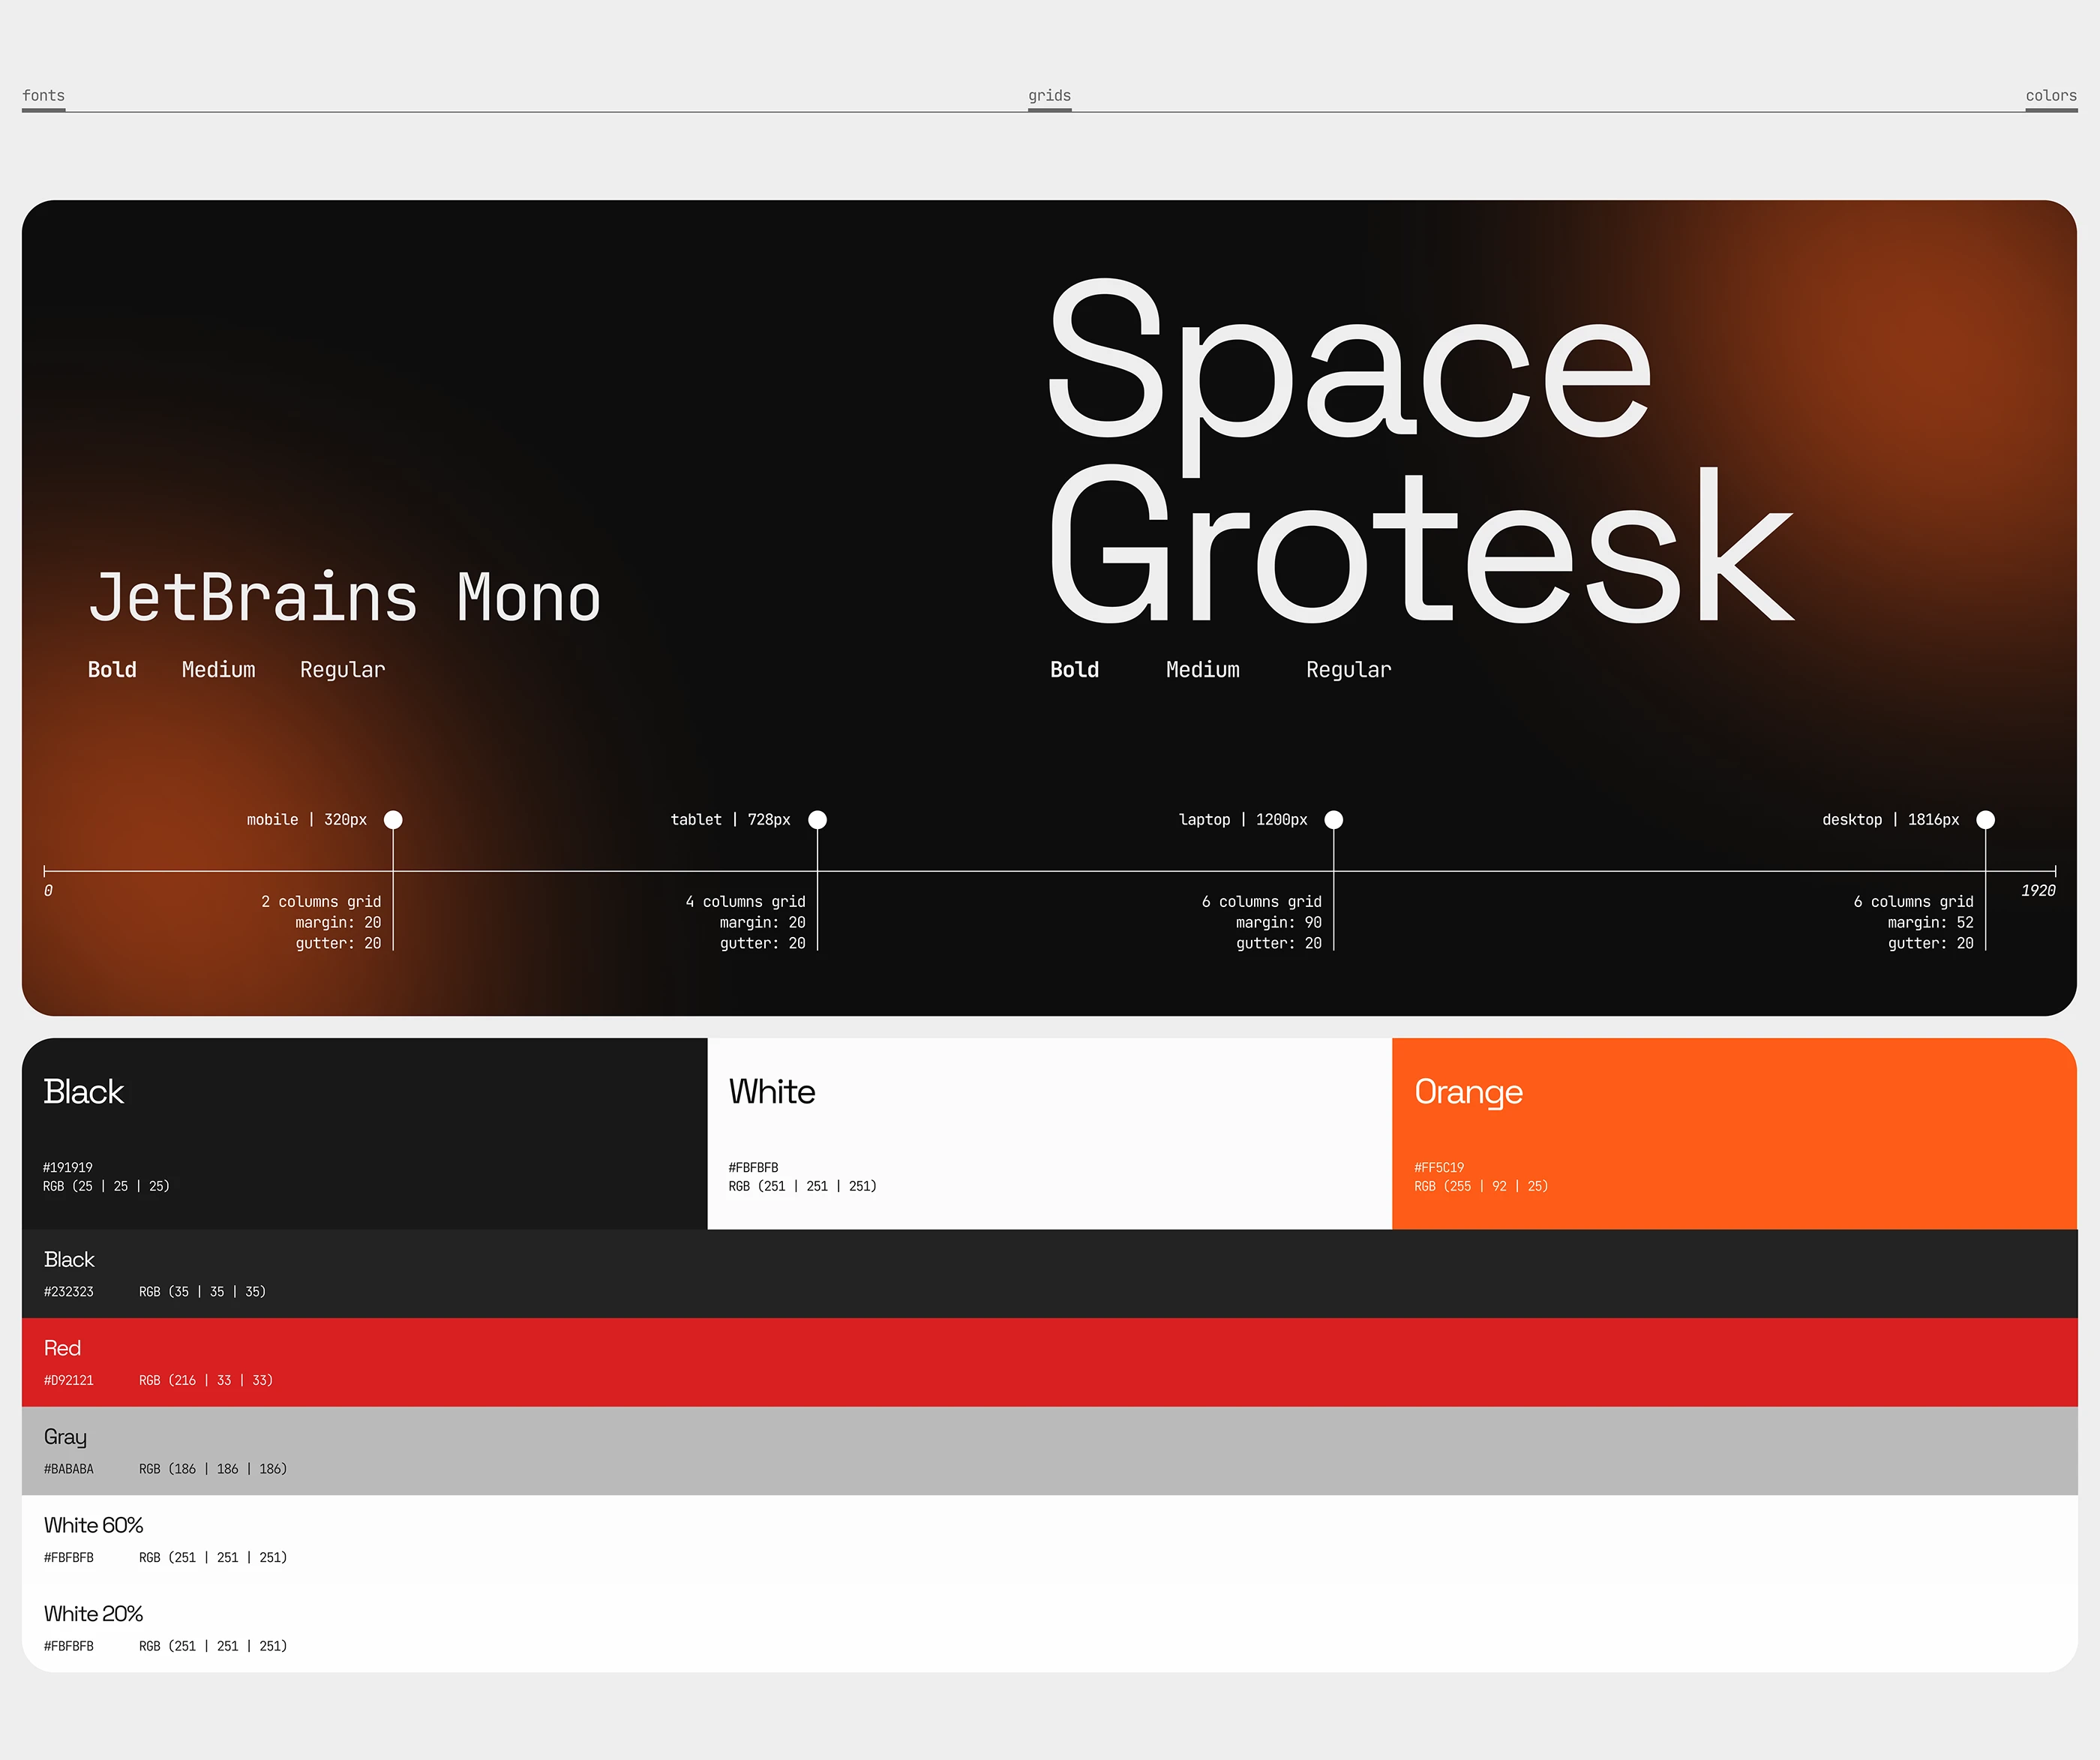Click the Gray #BABABA color band
The height and width of the screenshot is (1760, 2100).
(1049, 1450)
